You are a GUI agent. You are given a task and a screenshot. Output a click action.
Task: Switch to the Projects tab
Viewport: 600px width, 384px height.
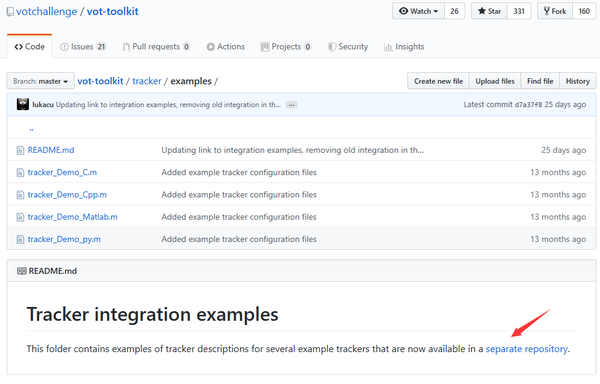tap(286, 47)
